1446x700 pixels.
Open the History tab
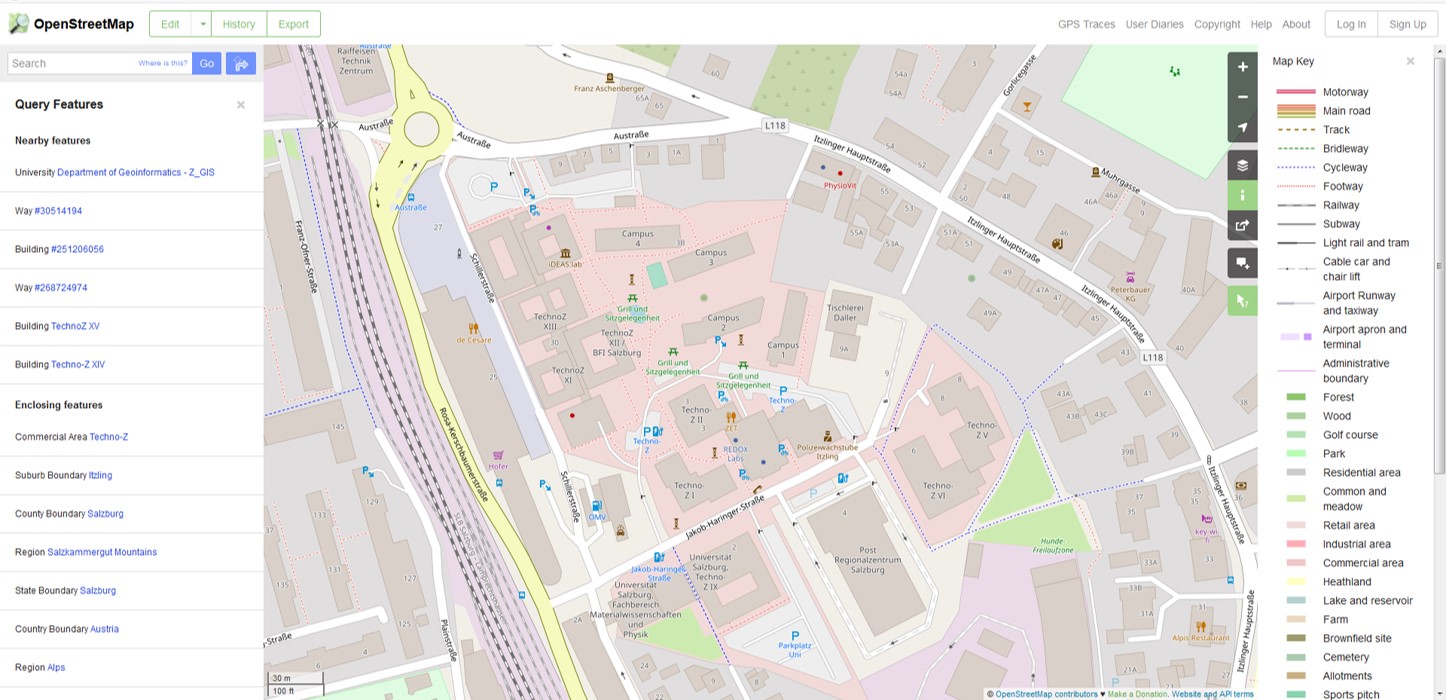pyautogui.click(x=239, y=24)
